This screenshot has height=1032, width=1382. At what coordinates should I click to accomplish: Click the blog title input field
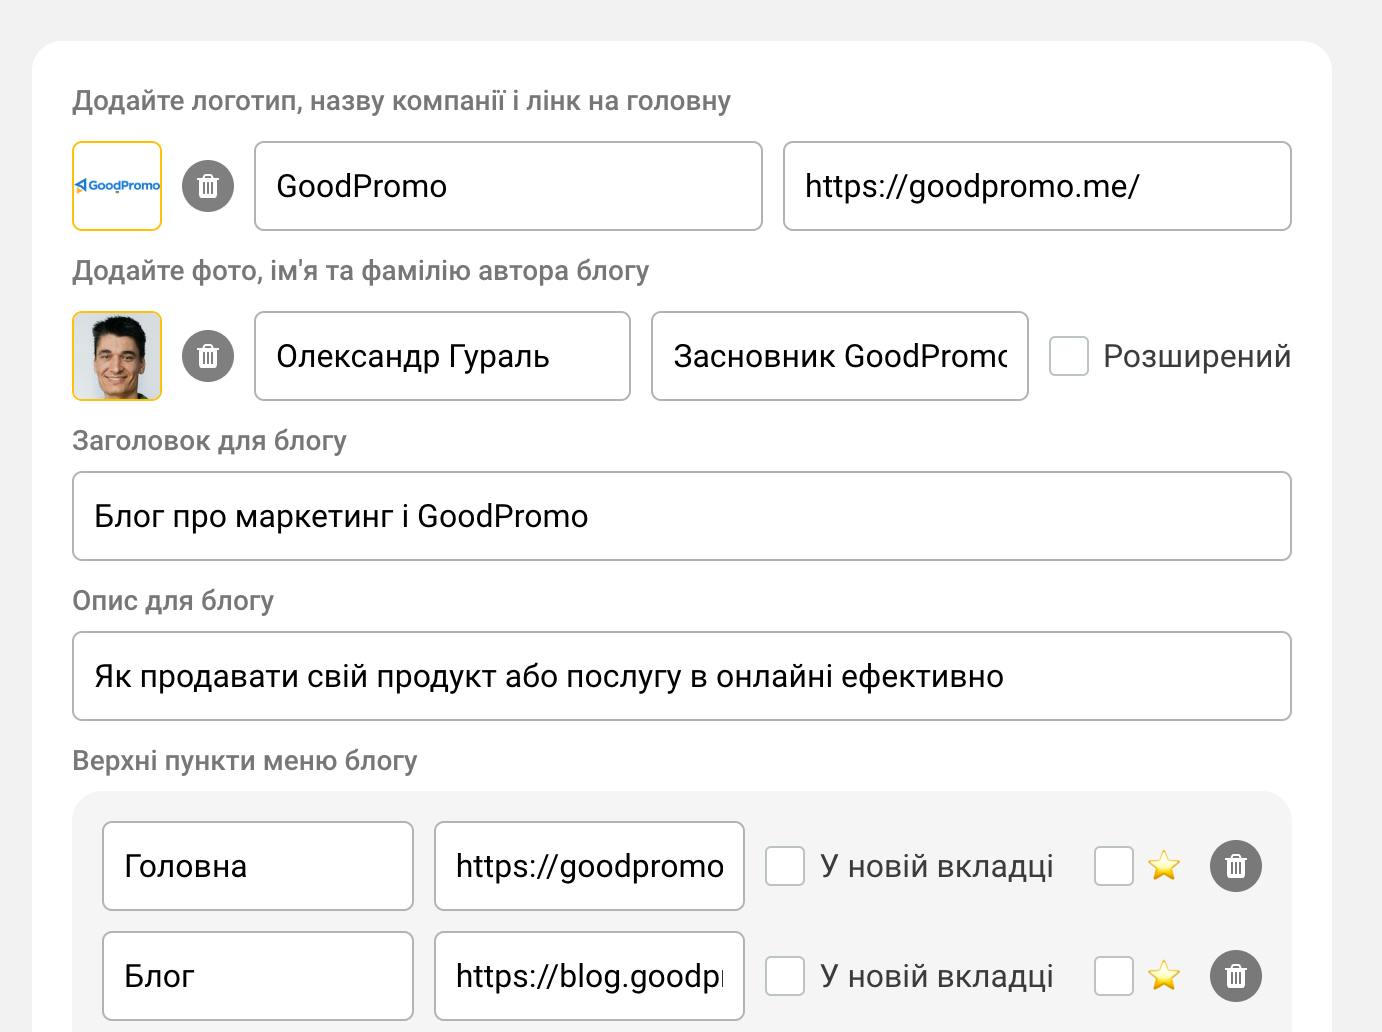tap(682, 516)
